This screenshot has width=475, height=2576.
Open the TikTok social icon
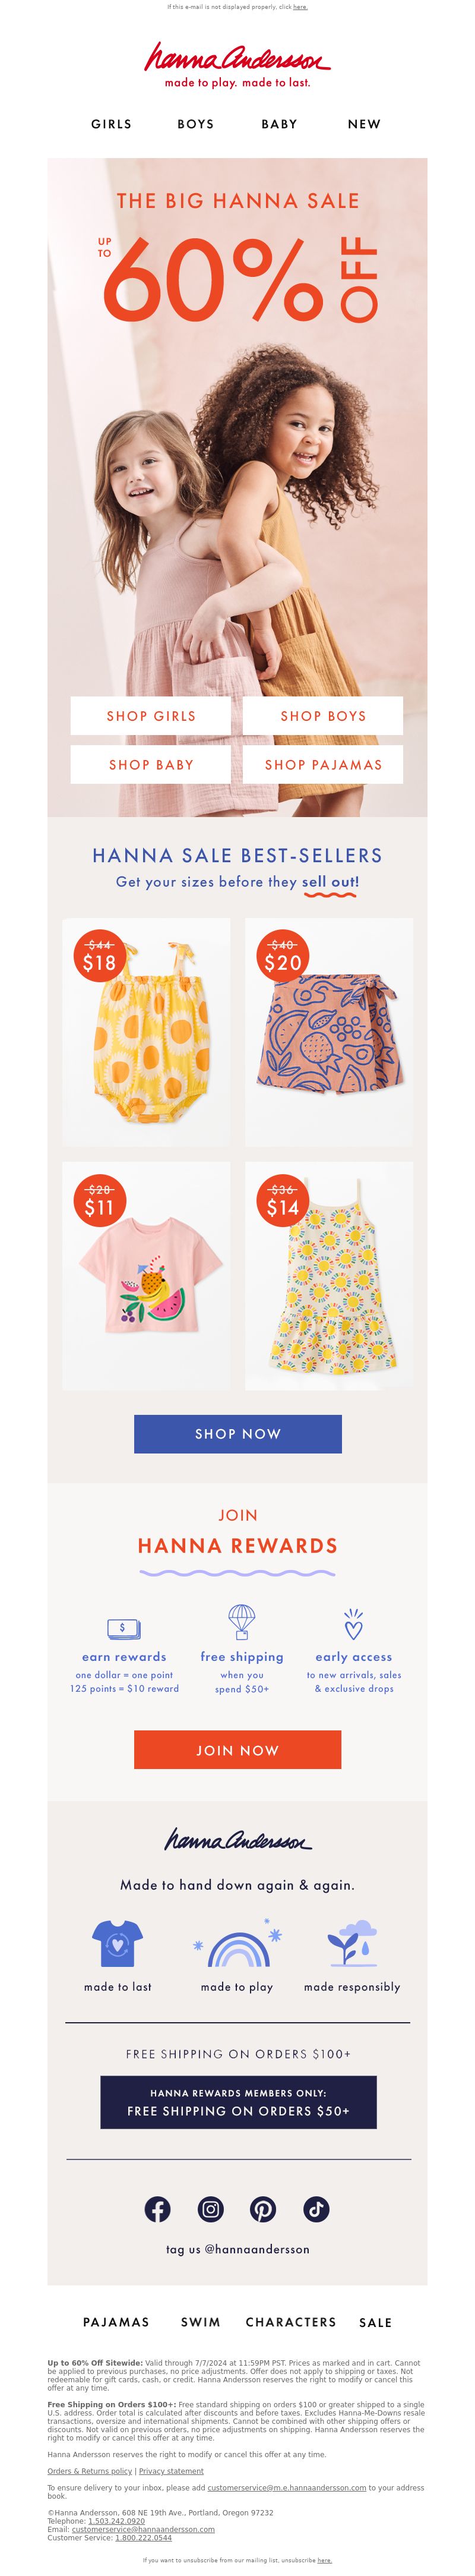click(317, 2209)
